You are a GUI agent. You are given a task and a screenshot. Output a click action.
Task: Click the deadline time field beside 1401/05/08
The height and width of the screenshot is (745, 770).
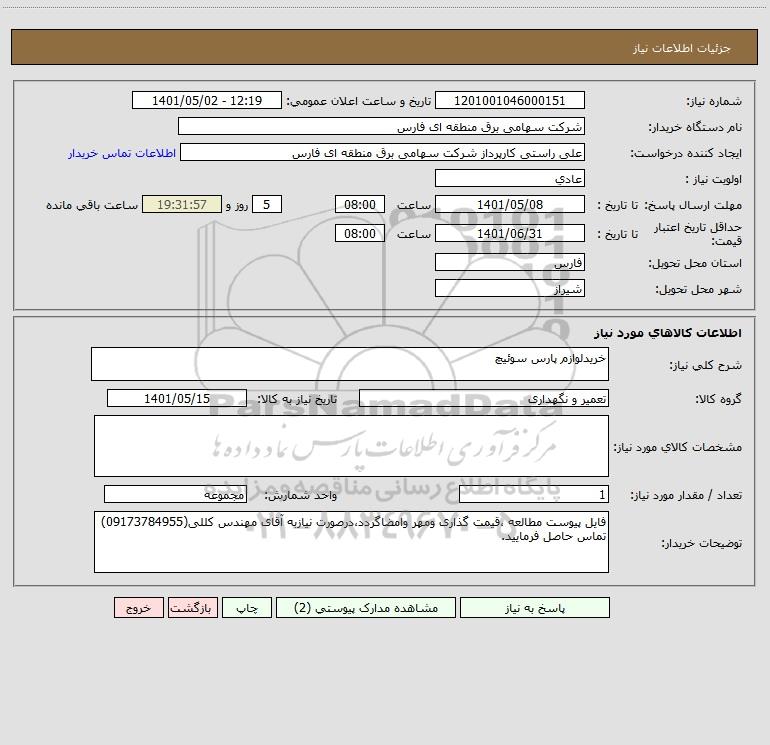[x=359, y=204]
